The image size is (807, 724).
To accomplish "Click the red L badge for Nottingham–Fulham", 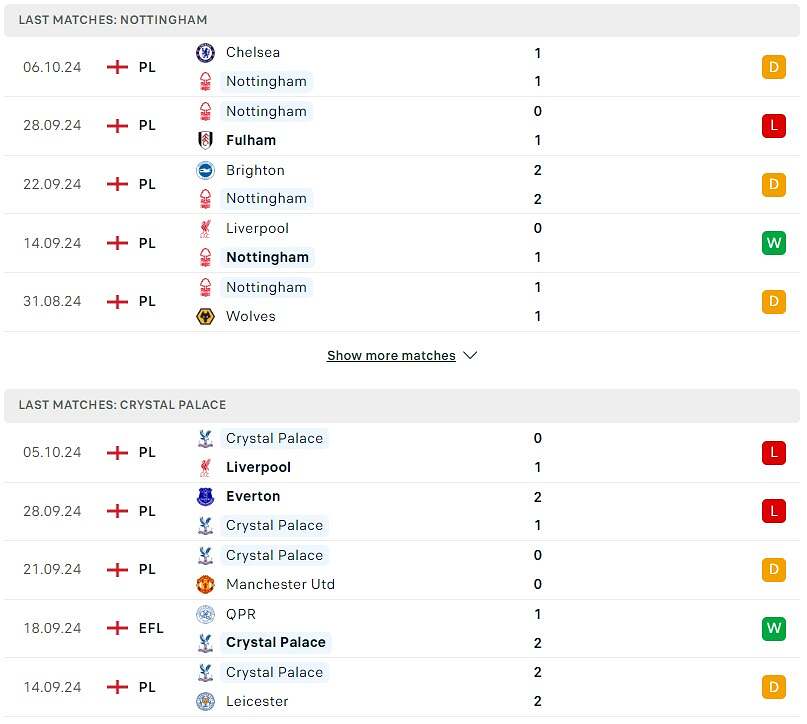I will [773, 126].
